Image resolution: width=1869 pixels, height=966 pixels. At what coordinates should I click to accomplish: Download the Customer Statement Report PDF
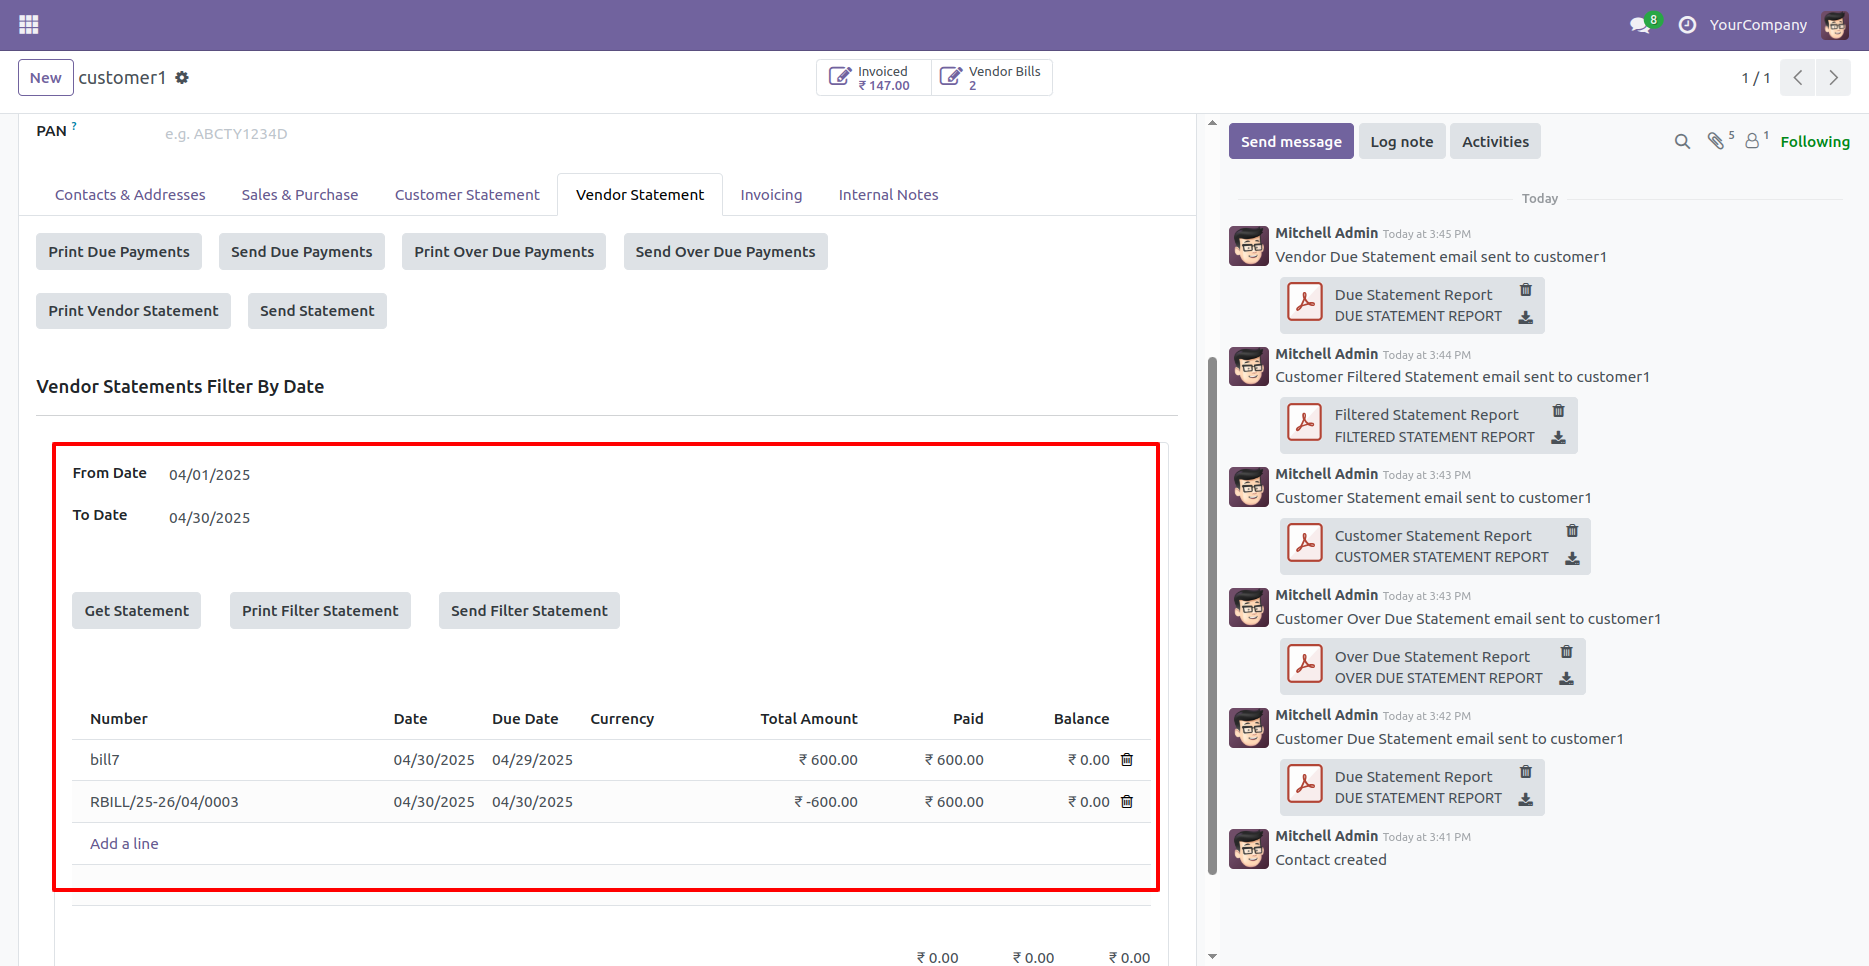(x=1572, y=560)
